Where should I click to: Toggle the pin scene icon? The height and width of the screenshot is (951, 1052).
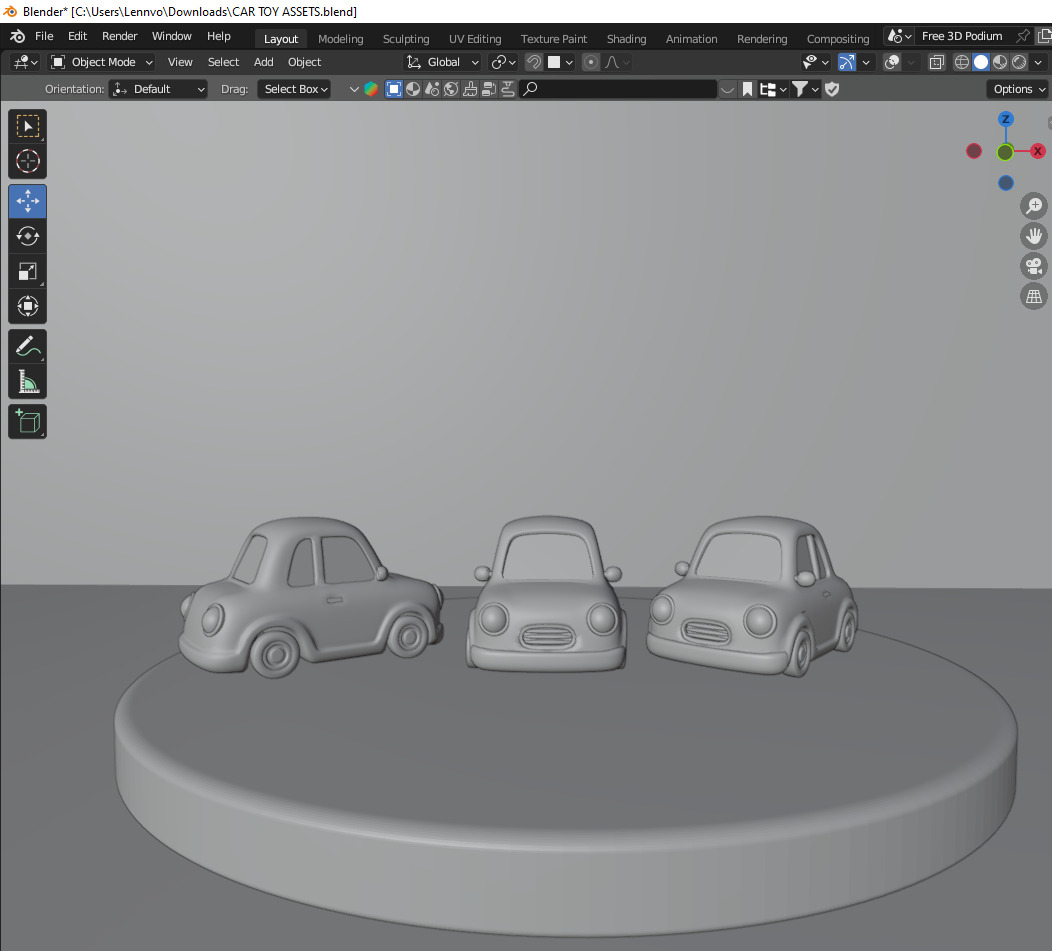point(1023,36)
